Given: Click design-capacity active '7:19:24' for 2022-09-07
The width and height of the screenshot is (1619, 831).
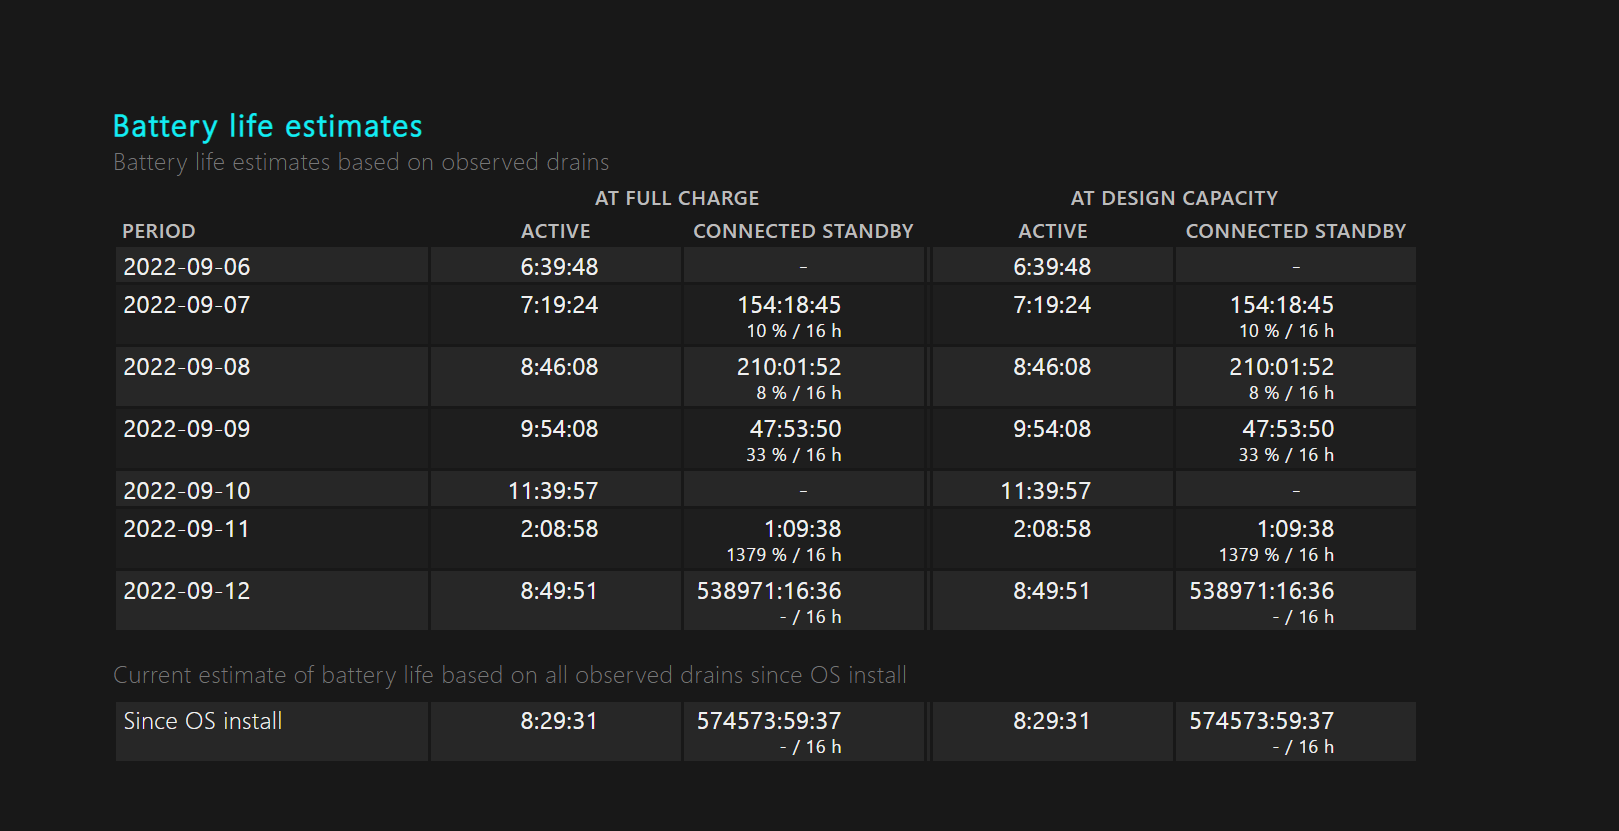Looking at the screenshot, I should click(x=1052, y=305).
